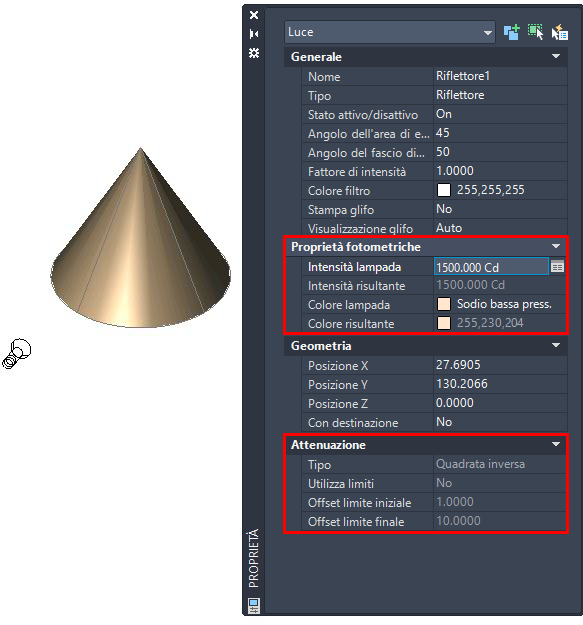
Task: Open the Quick Select tool
Action: [x=560, y=32]
